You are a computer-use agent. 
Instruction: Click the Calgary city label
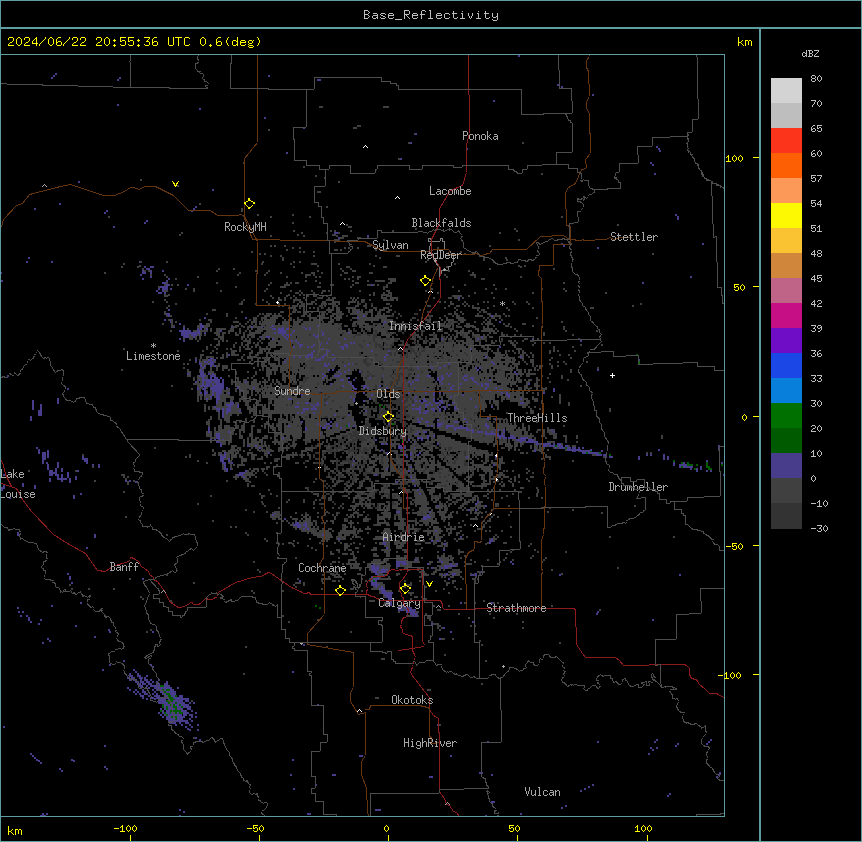[399, 603]
